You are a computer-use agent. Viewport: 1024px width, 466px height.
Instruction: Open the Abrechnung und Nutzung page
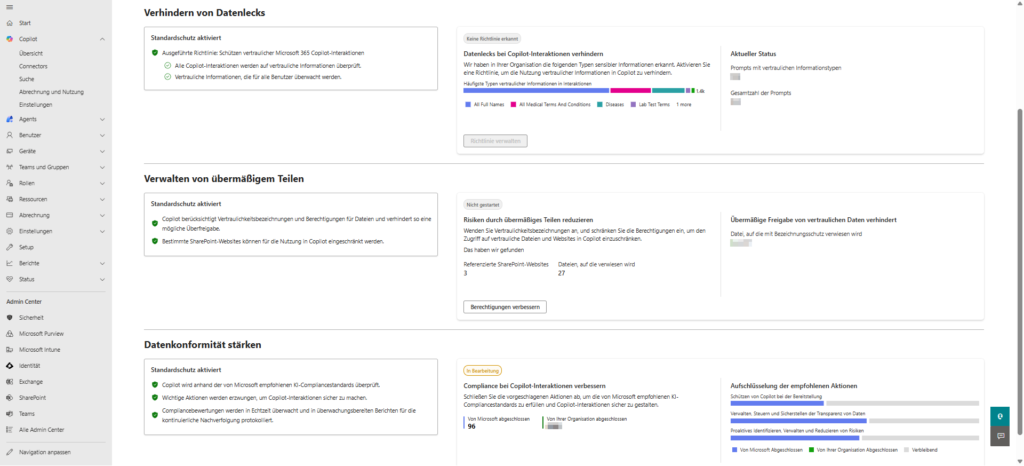pyautogui.click(x=50, y=91)
